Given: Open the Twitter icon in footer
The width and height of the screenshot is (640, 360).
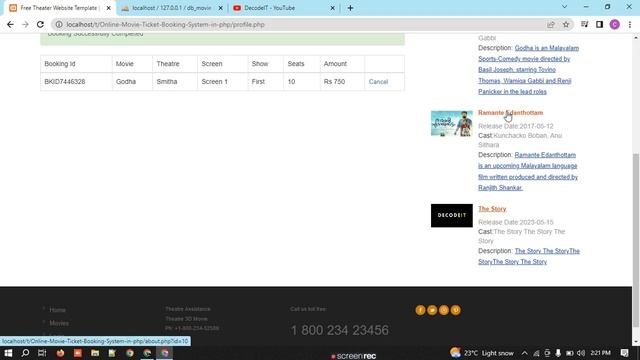Looking at the screenshot, I should point(432,310).
